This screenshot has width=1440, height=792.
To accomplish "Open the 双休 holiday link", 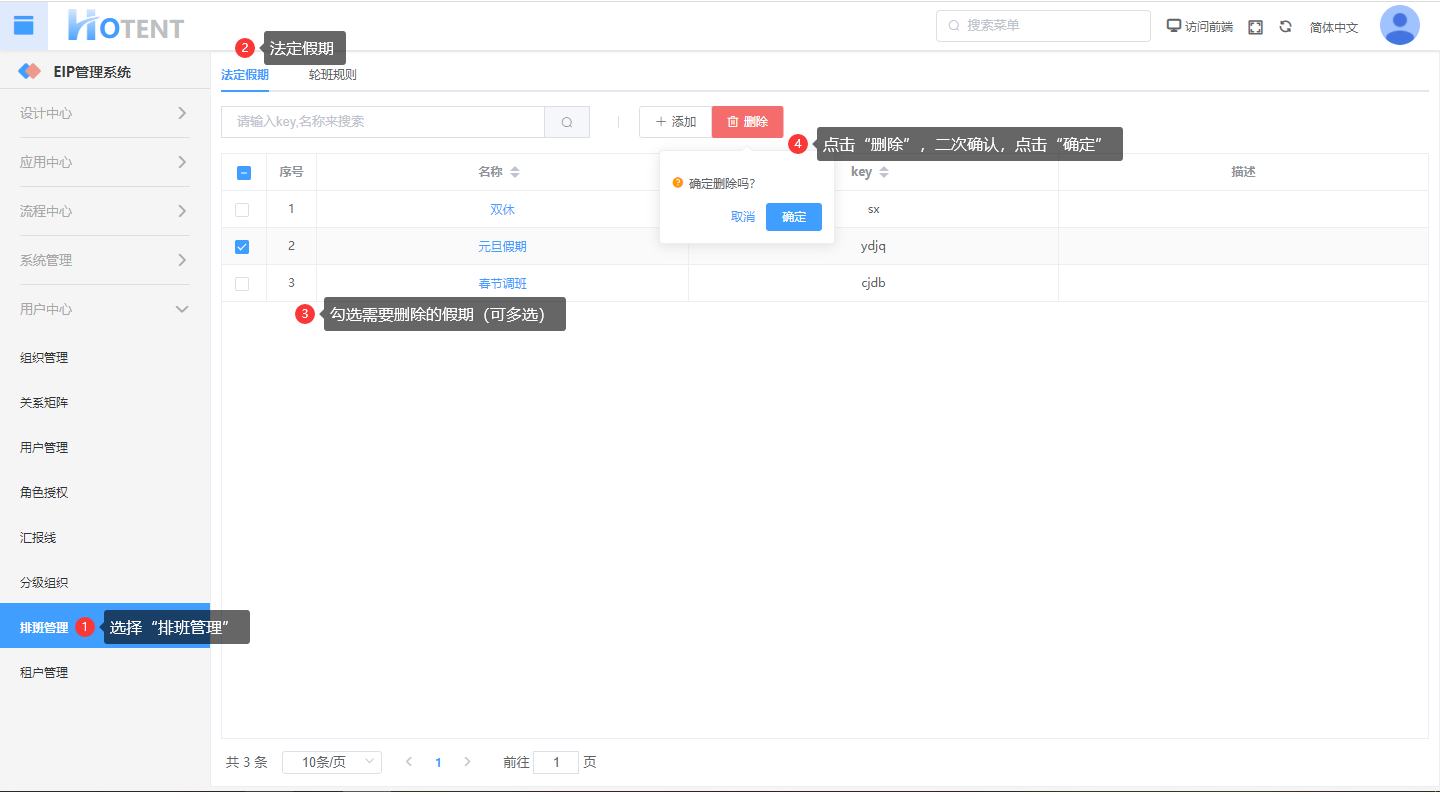I will [502, 210].
